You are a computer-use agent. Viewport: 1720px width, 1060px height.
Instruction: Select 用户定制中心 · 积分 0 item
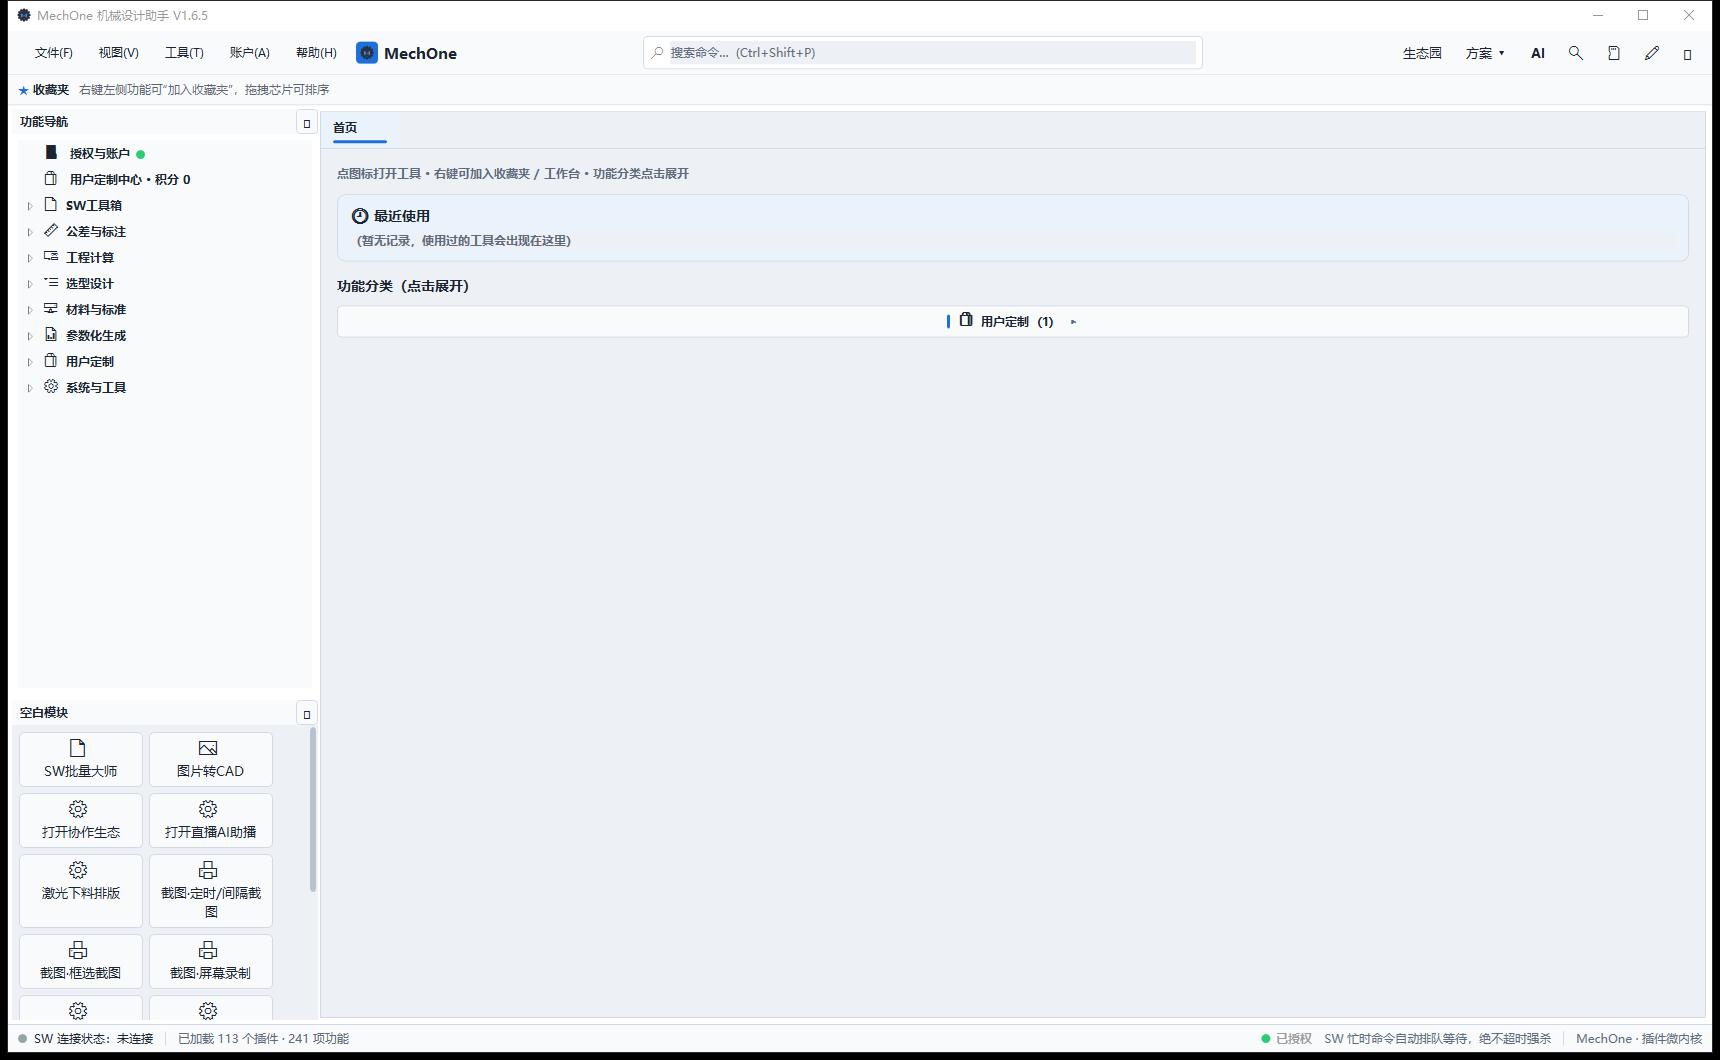(130, 179)
